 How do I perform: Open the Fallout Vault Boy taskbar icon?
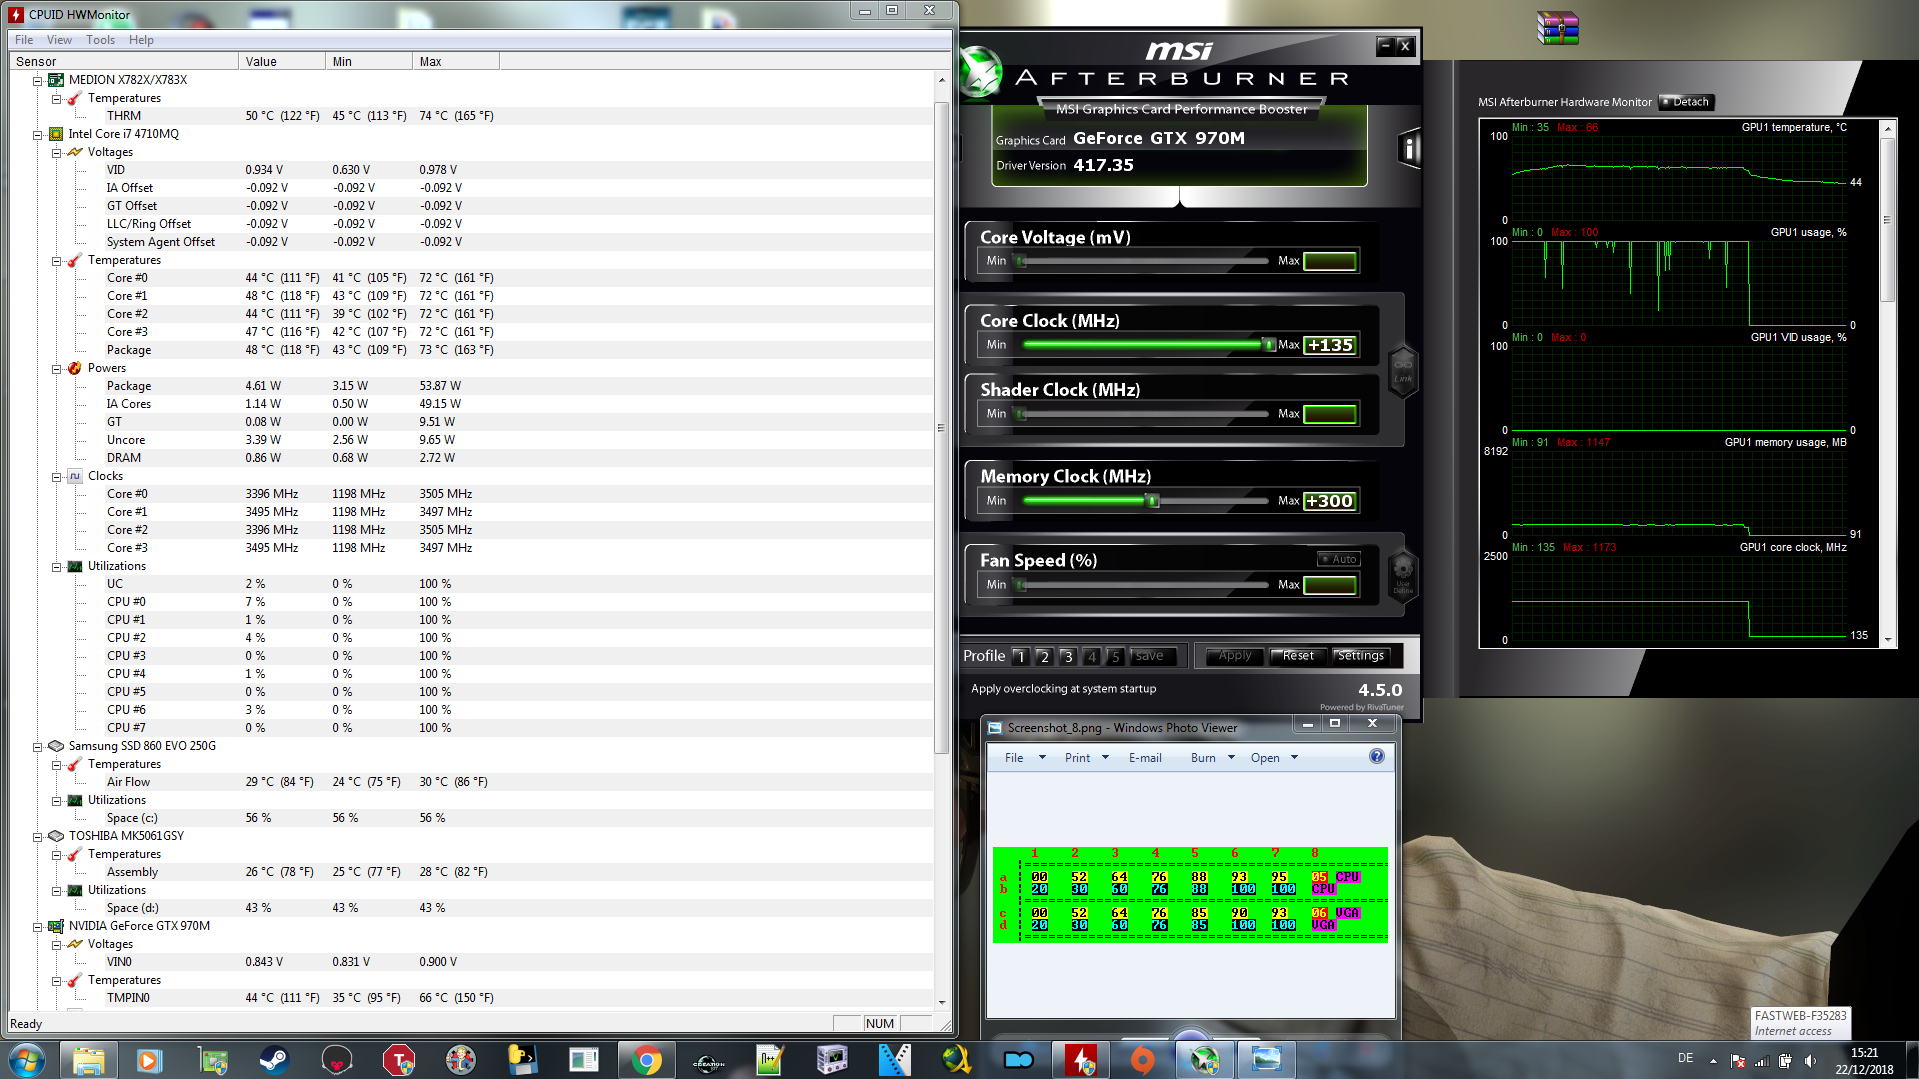460,1060
